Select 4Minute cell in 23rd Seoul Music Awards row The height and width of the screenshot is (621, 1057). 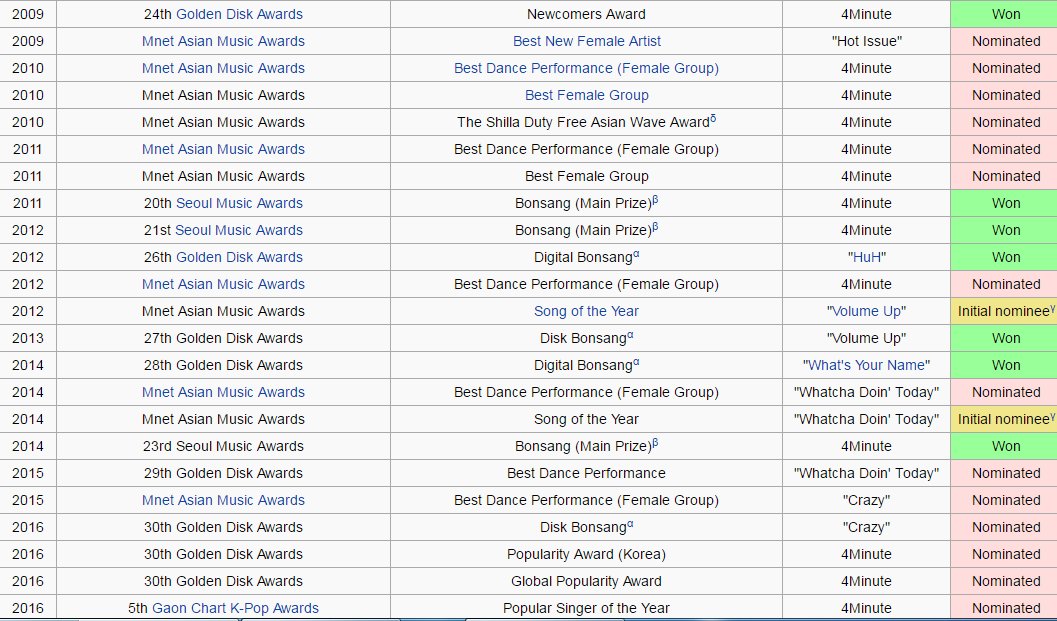click(x=866, y=446)
